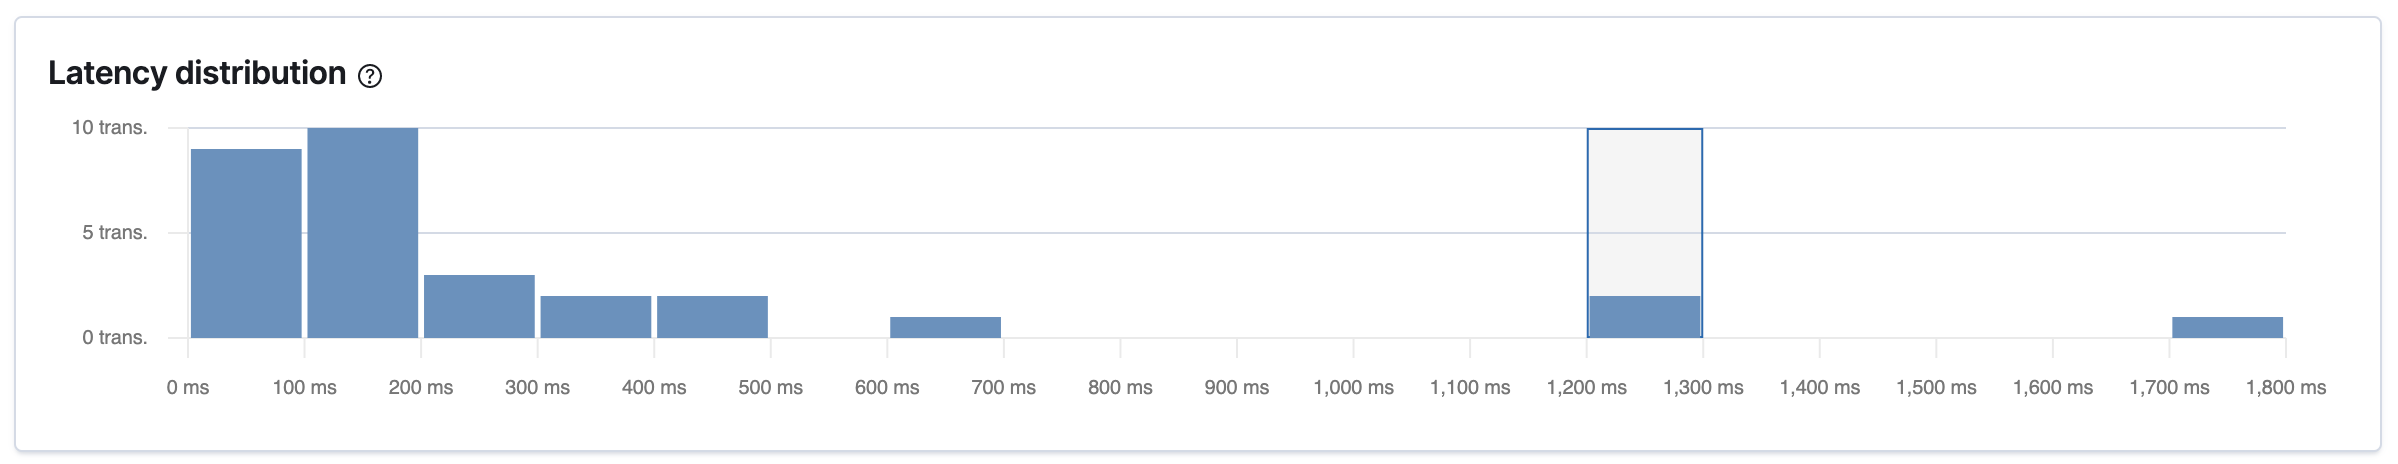
Task: Click the help icon beside Latency distribution
Action: click(370, 76)
